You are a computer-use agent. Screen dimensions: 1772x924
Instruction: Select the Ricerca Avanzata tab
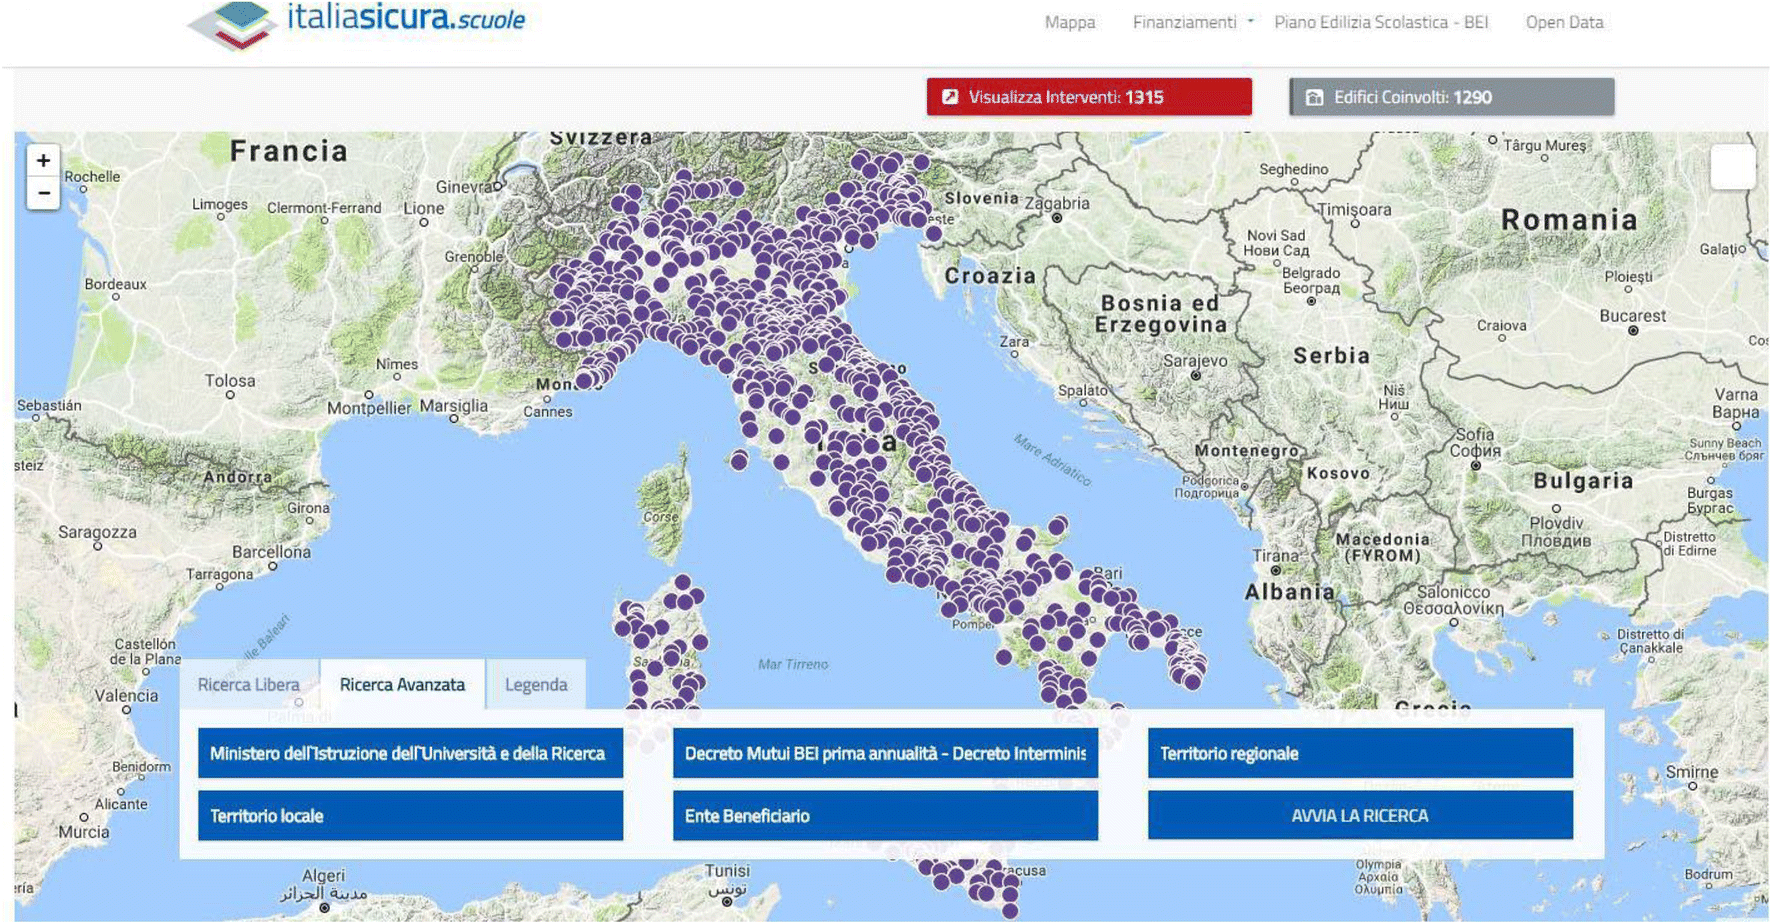(402, 685)
